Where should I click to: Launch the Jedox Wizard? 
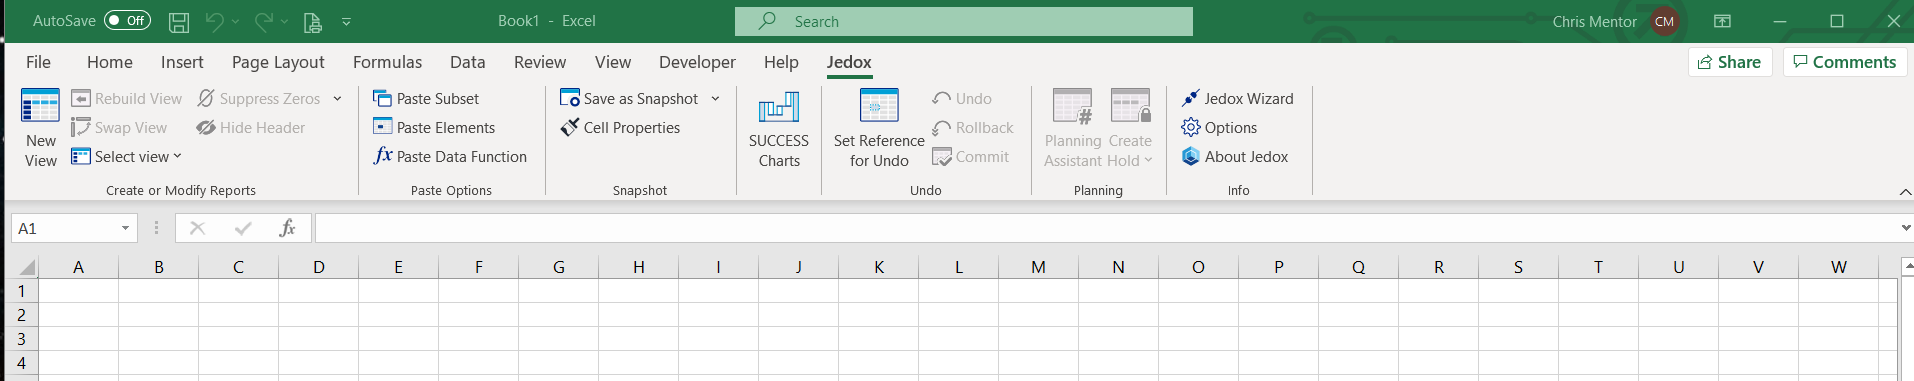(1237, 98)
